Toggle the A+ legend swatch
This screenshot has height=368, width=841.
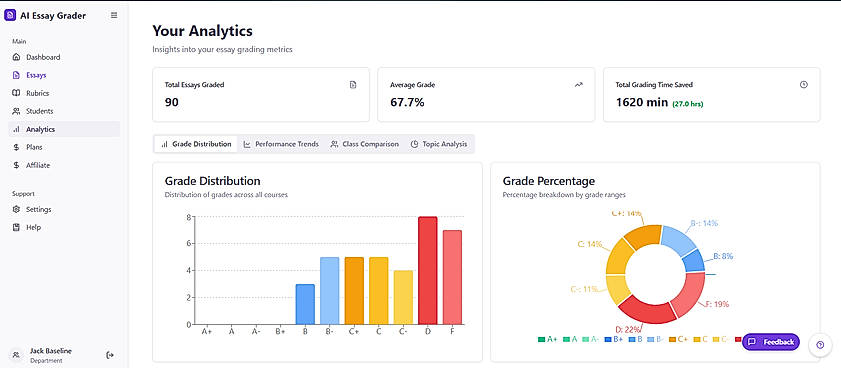tap(541, 340)
